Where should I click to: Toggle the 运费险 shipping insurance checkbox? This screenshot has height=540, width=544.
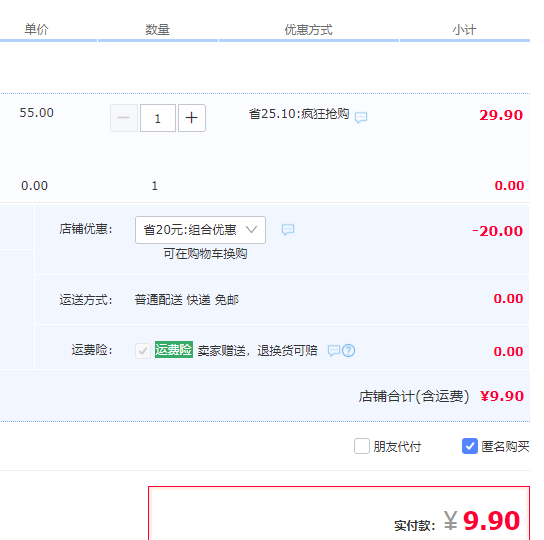[x=143, y=351]
